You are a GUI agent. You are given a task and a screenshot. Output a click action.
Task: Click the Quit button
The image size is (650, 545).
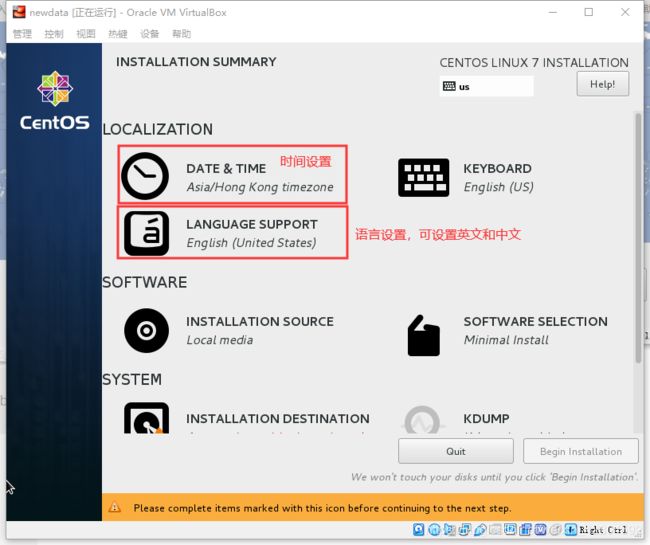pos(456,451)
